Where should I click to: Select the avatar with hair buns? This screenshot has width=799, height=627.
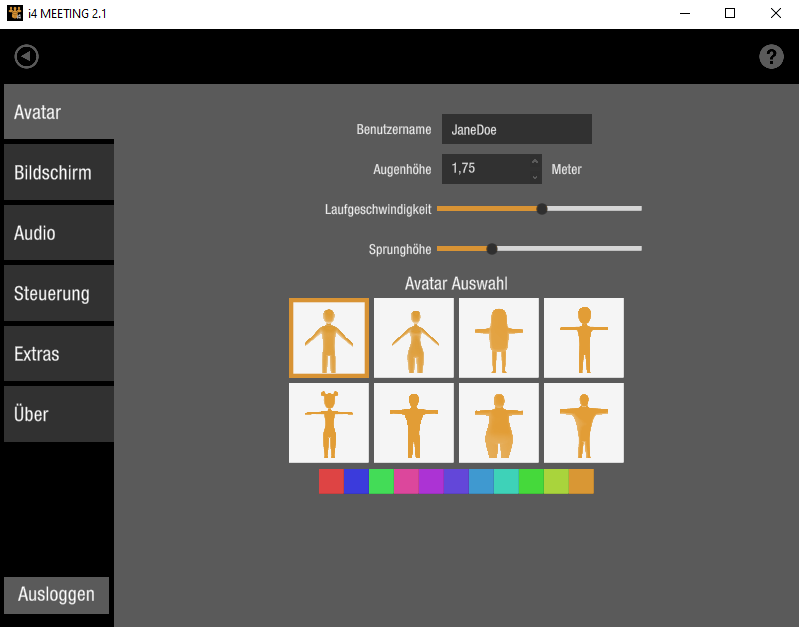(329, 423)
